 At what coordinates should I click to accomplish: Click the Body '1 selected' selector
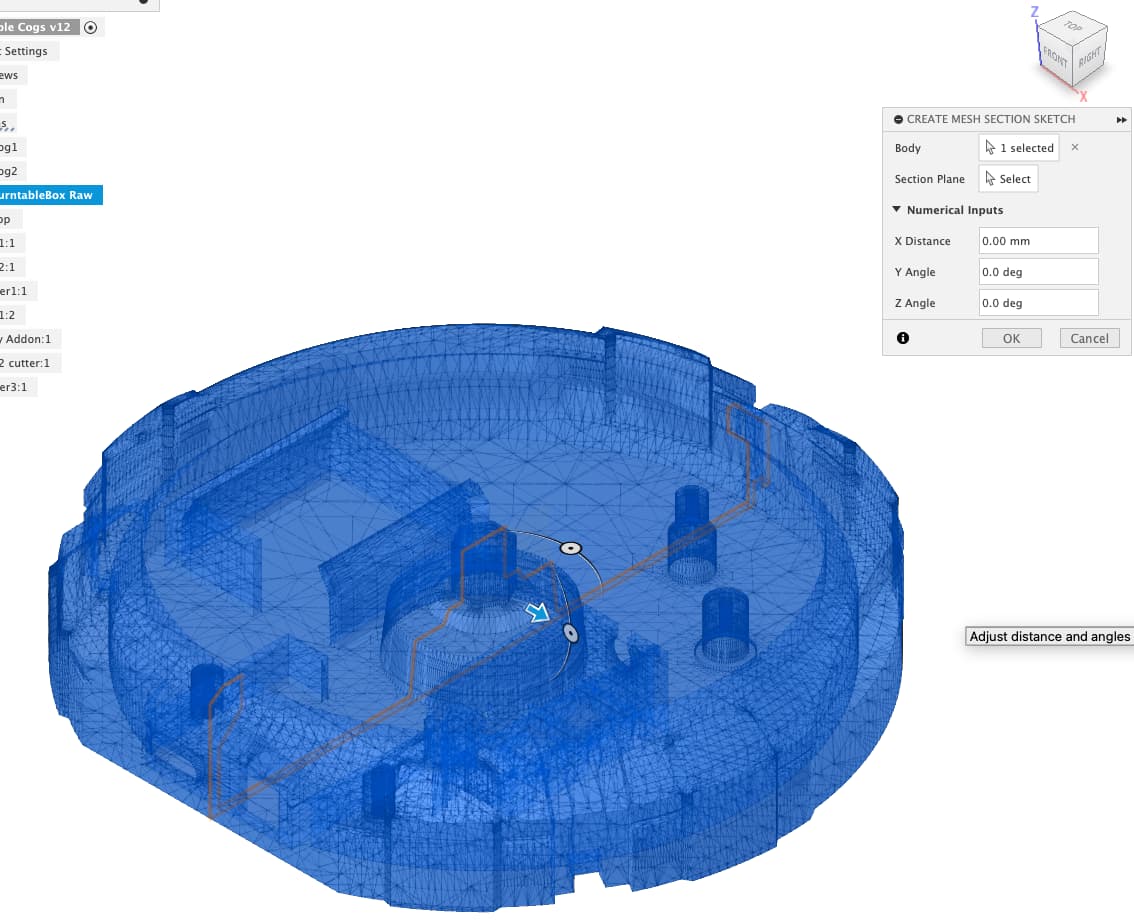[1019, 148]
